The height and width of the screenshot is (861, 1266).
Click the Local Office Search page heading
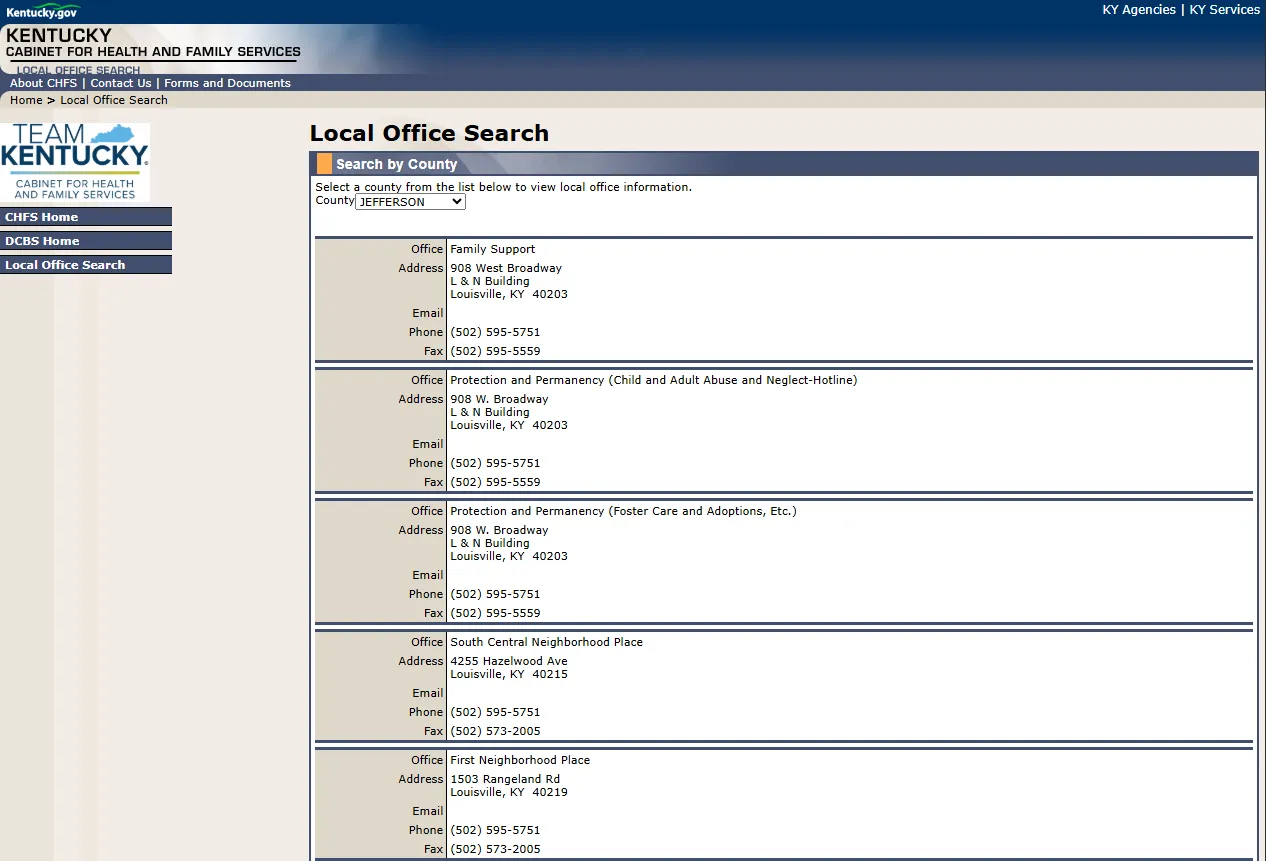point(429,133)
